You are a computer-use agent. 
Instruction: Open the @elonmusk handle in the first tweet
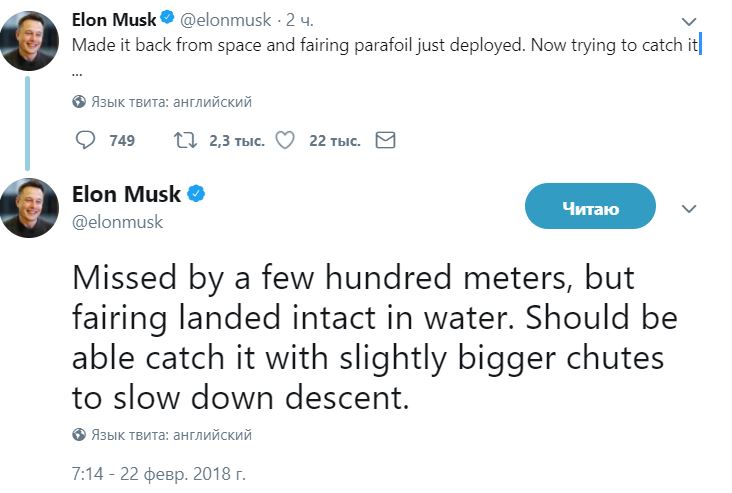[x=225, y=20]
